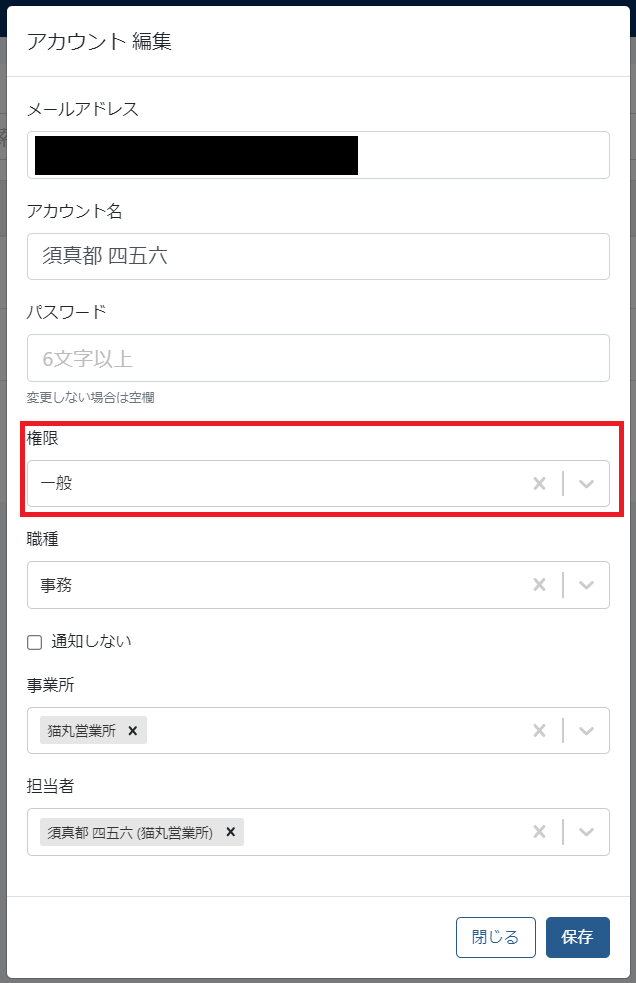The height and width of the screenshot is (983, 636).
Task: Open the 担当者 dropdown arrow
Action: click(x=586, y=831)
